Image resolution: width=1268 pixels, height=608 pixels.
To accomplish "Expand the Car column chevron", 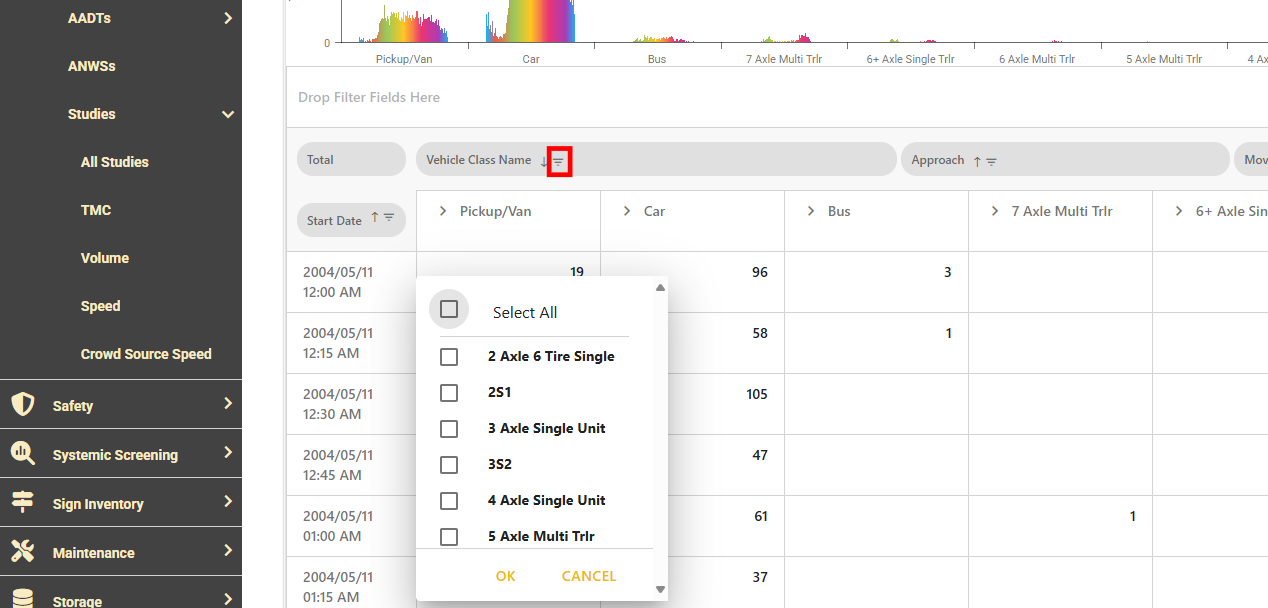I will pos(627,211).
